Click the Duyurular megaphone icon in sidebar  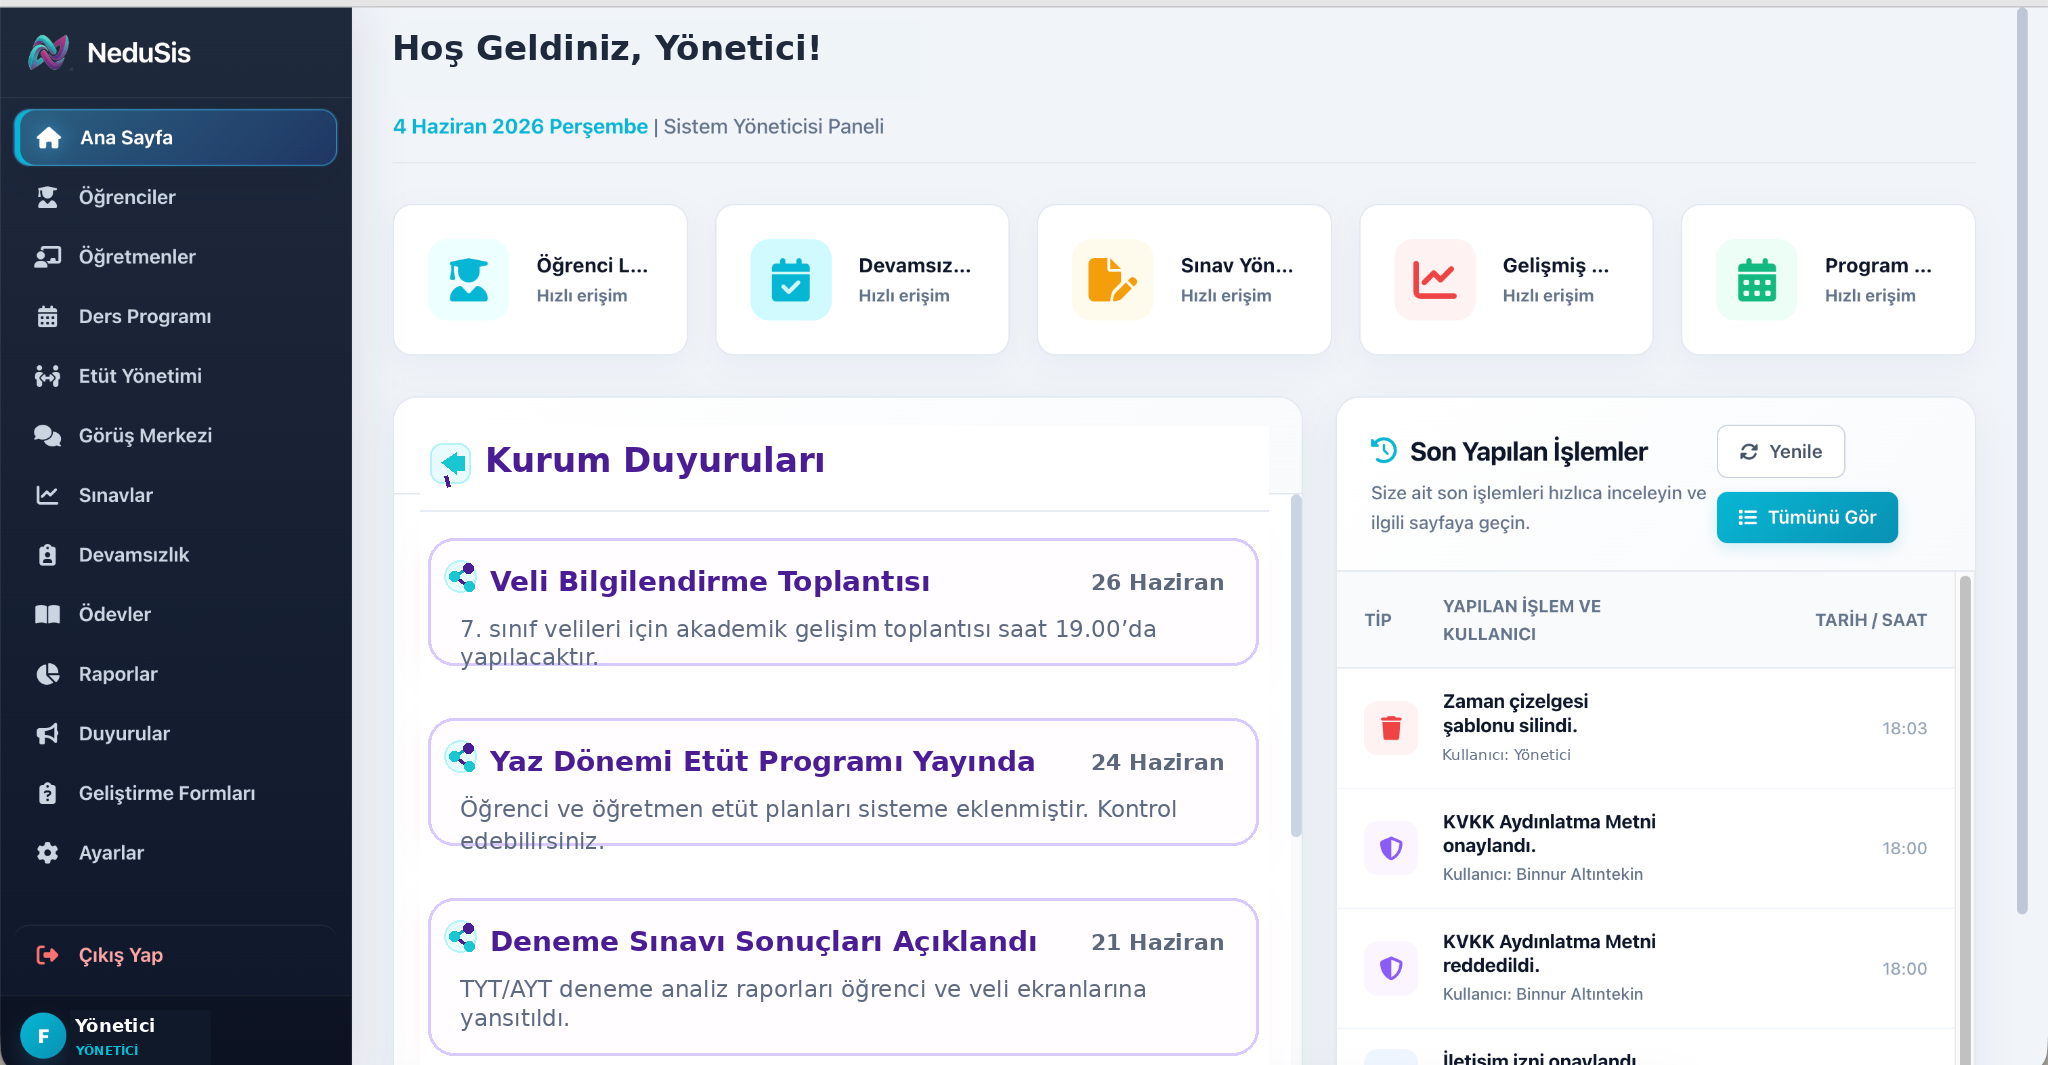(47, 733)
